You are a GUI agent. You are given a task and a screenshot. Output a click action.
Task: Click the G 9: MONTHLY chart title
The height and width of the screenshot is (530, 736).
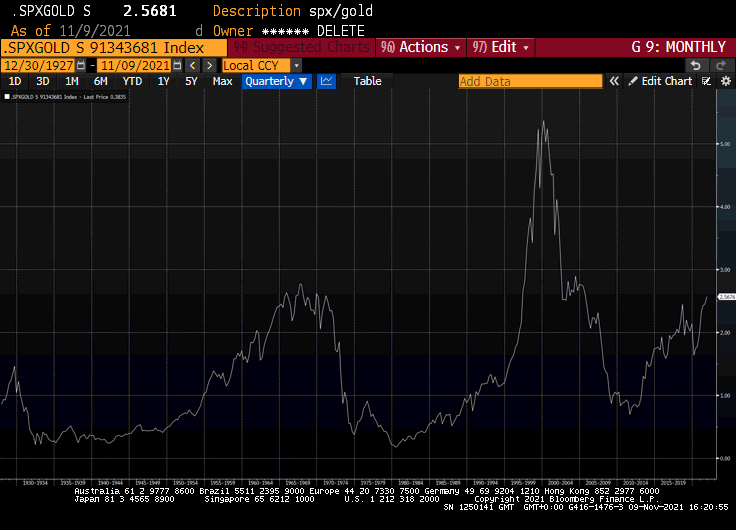pyautogui.click(x=678, y=47)
